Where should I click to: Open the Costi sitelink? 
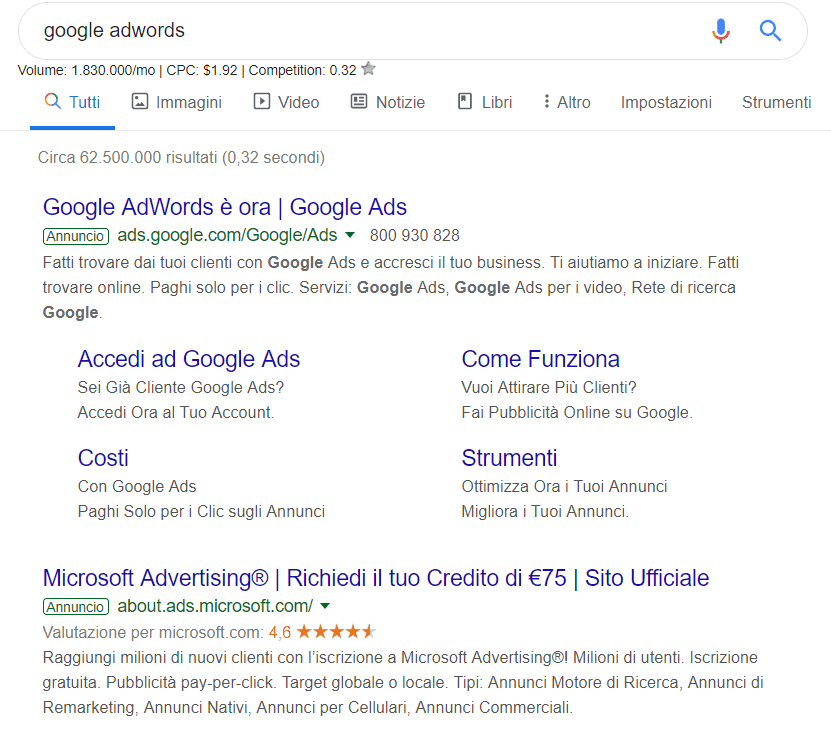point(103,458)
